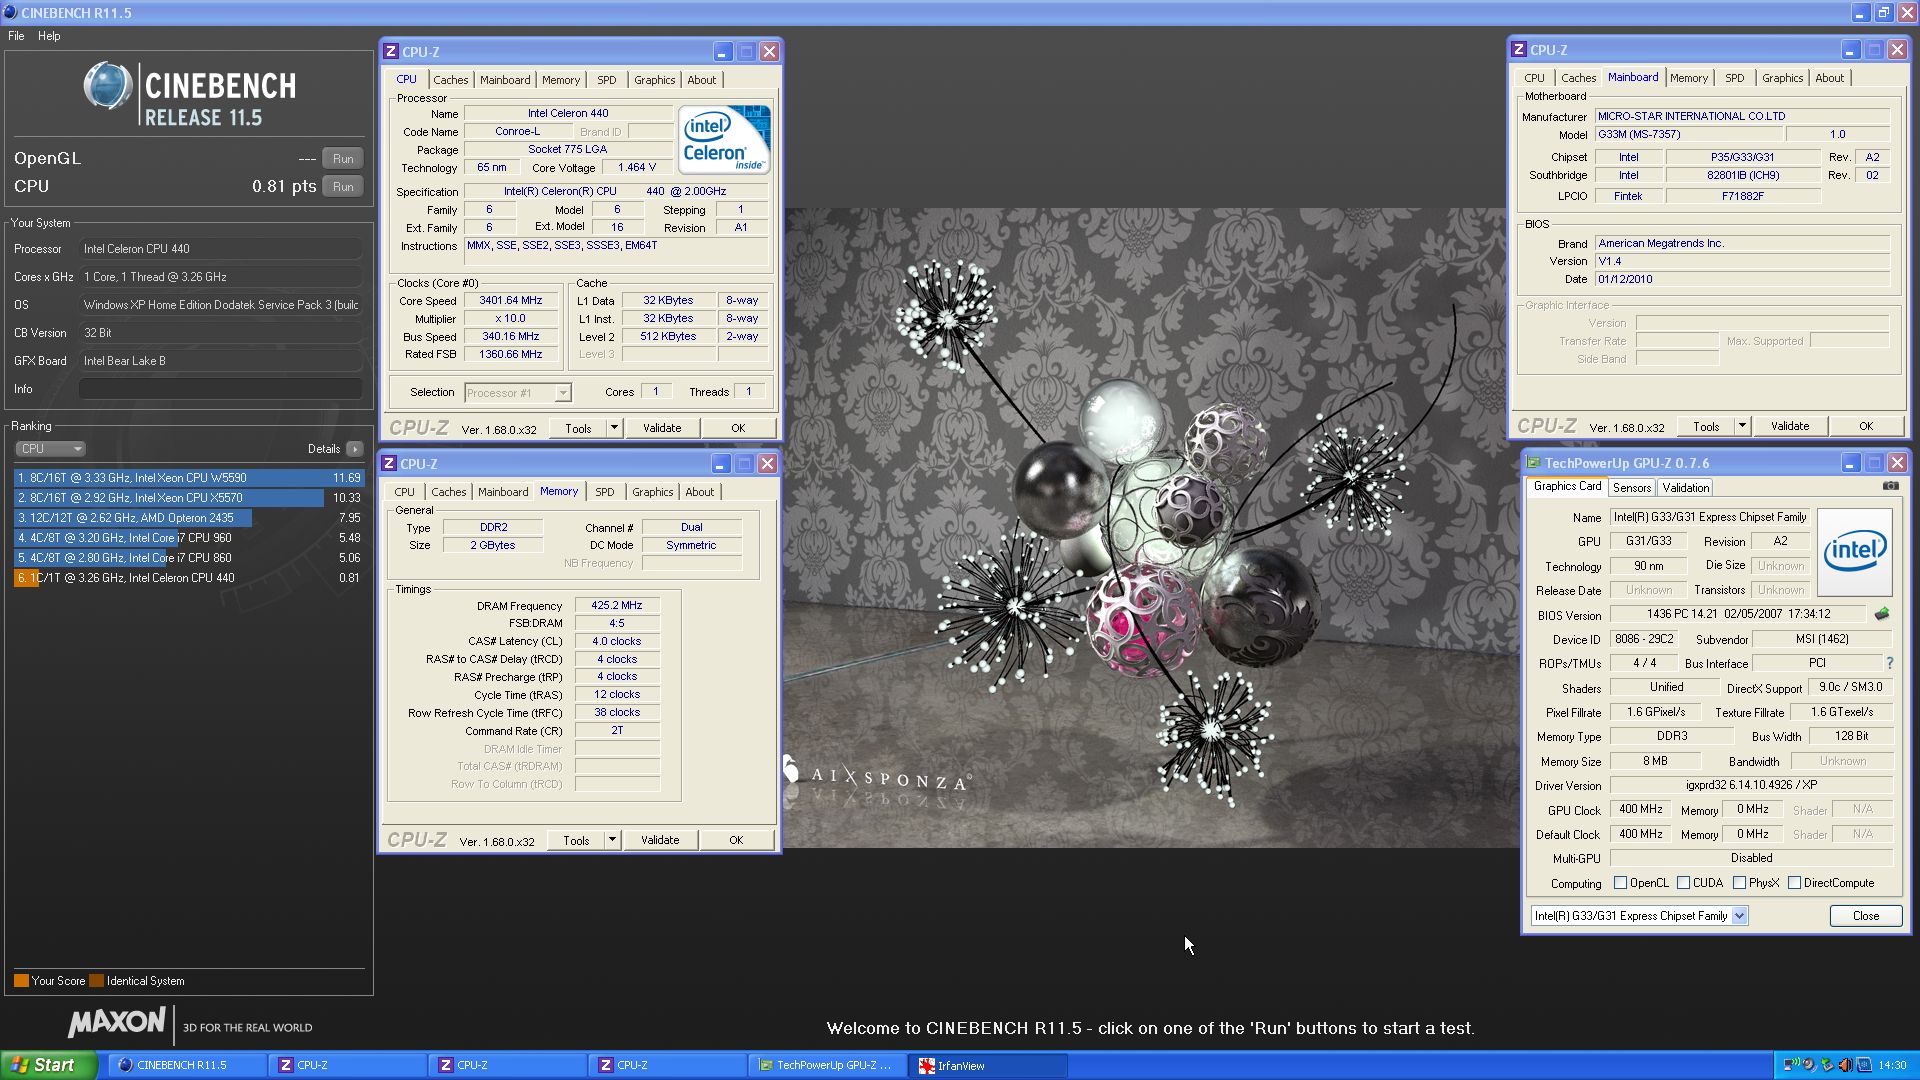Click the first CPU-Z taskbar button

click(346, 1065)
